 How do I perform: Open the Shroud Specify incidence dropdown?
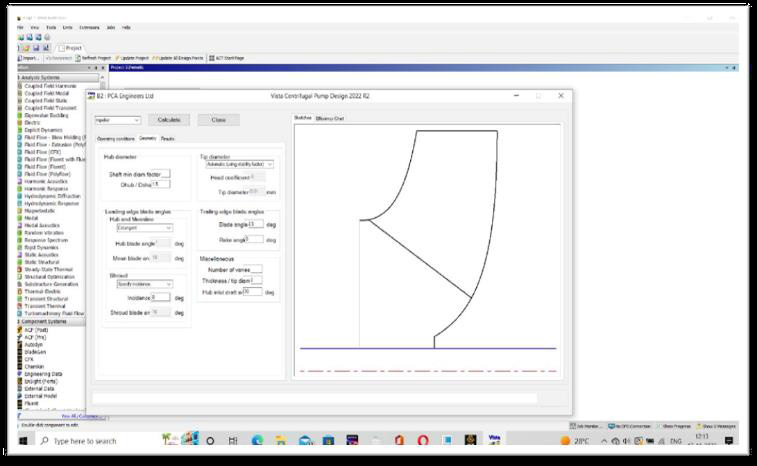coord(144,284)
